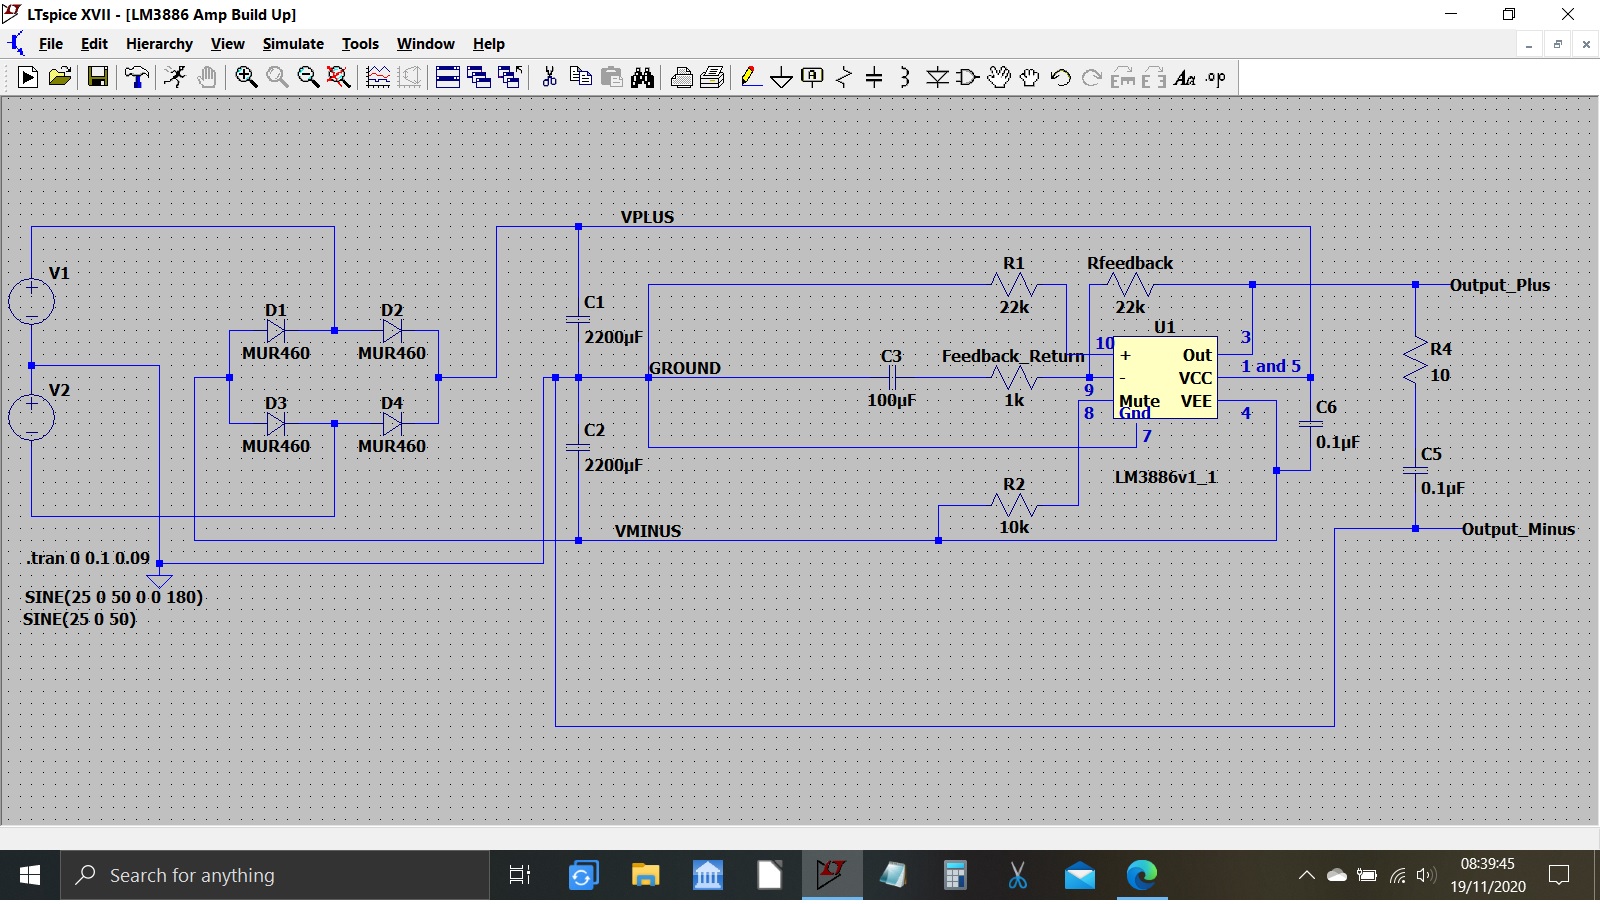Screen dimensions: 1600x904
Task: Click the Output_Minus net label
Action: tap(1518, 529)
